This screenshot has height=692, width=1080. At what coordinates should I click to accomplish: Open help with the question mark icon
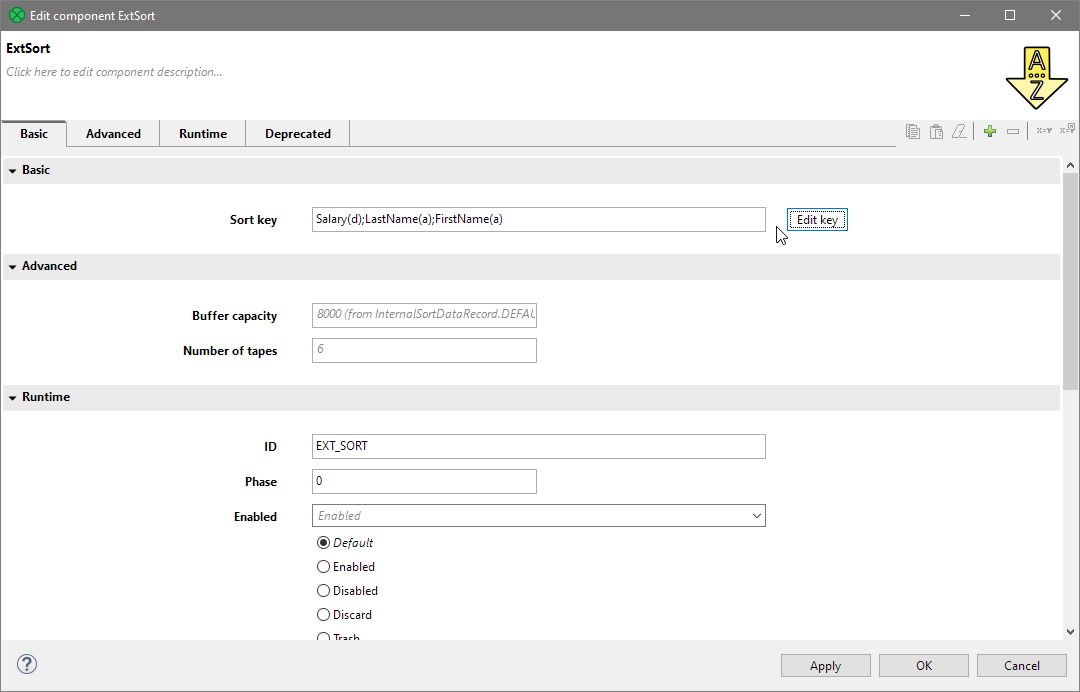point(27,664)
